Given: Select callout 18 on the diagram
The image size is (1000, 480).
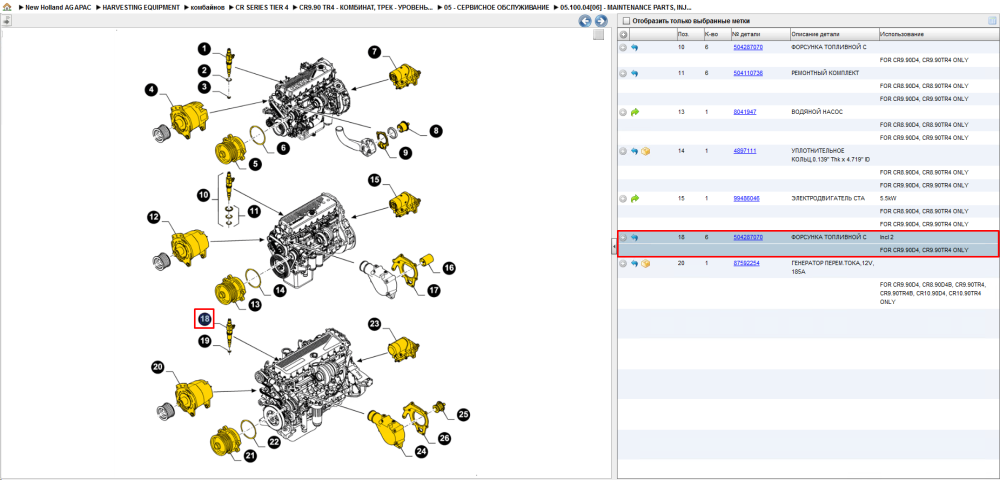Looking at the screenshot, I should click(x=204, y=318).
